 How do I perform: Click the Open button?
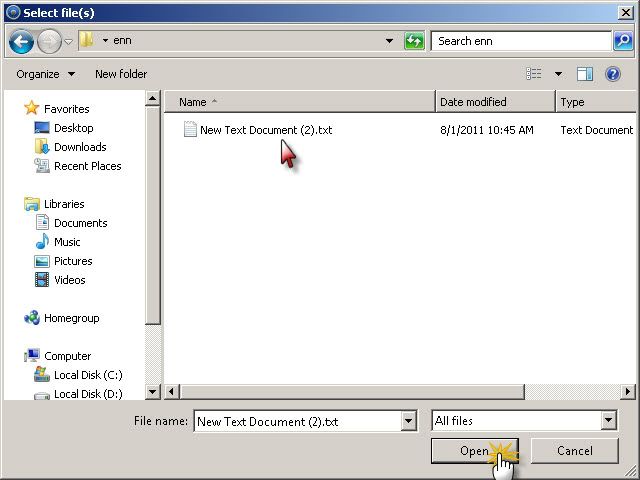pyautogui.click(x=475, y=451)
